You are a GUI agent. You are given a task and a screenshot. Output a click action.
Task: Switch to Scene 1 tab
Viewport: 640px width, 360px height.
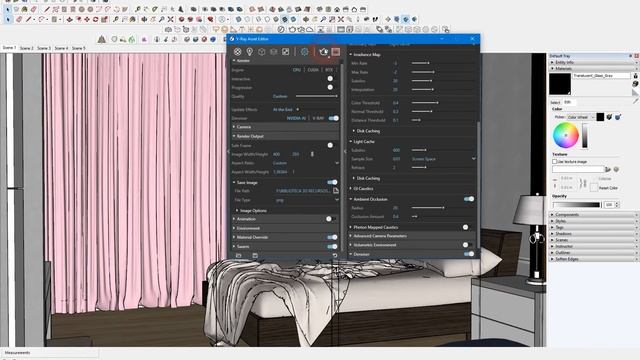[x=9, y=48]
